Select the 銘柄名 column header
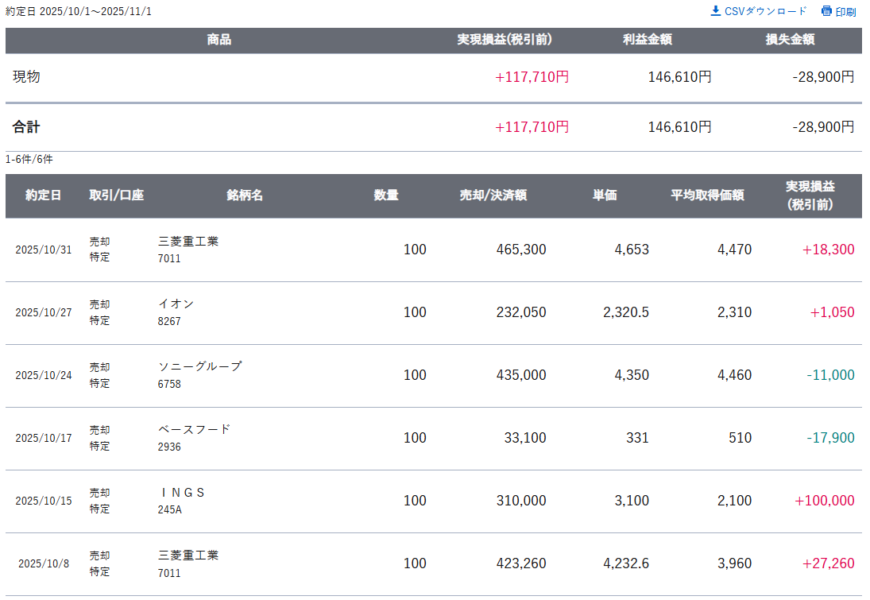870x600 pixels. 245,195
